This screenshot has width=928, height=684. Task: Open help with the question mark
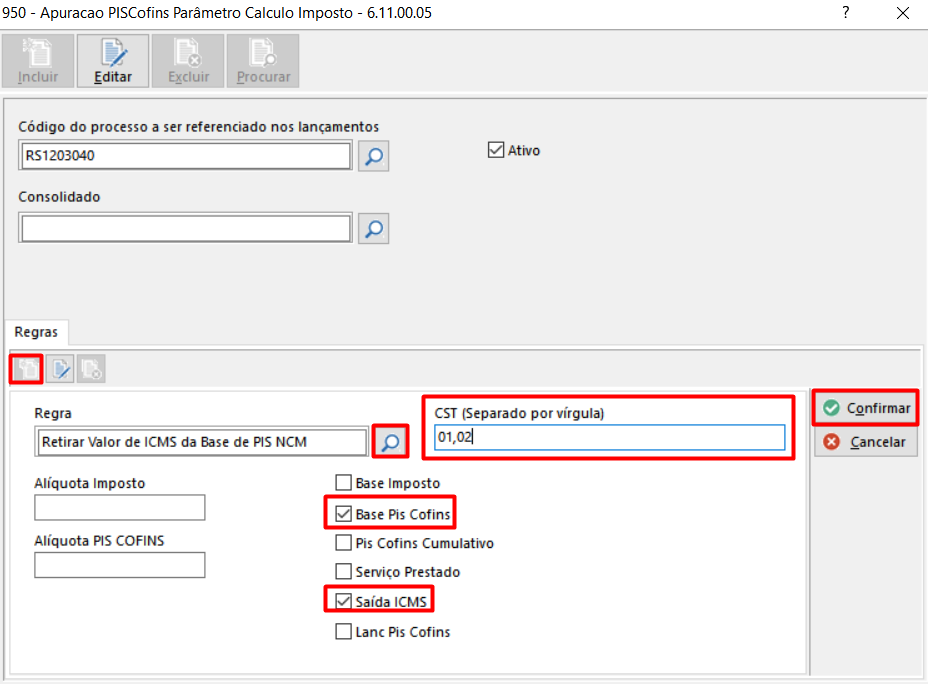click(x=846, y=12)
